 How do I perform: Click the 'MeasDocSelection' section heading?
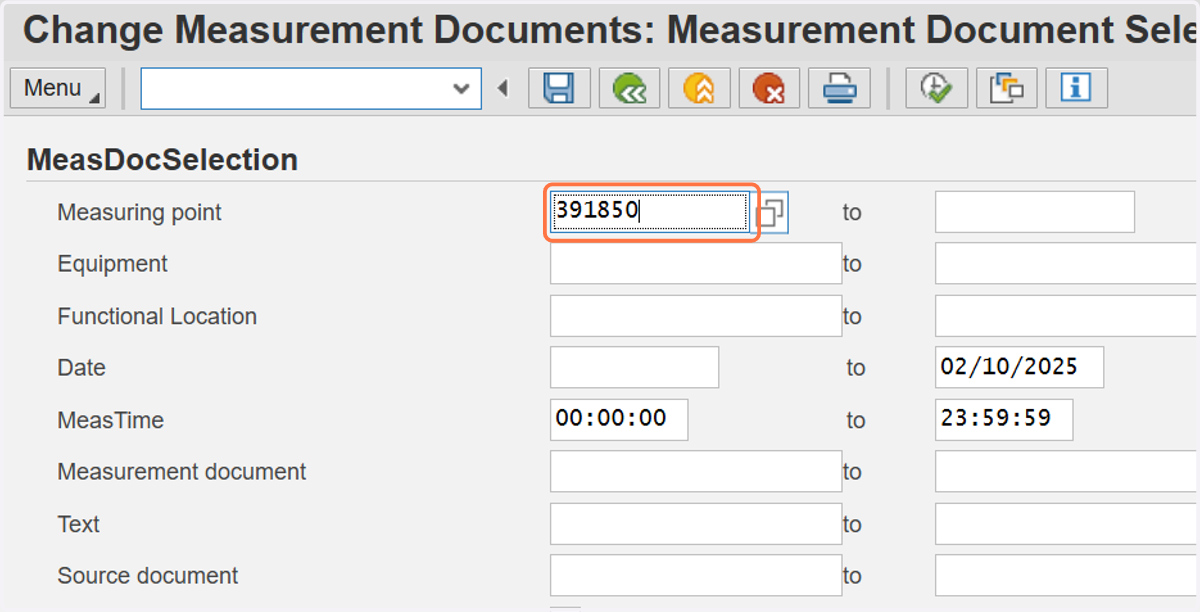[x=162, y=160]
